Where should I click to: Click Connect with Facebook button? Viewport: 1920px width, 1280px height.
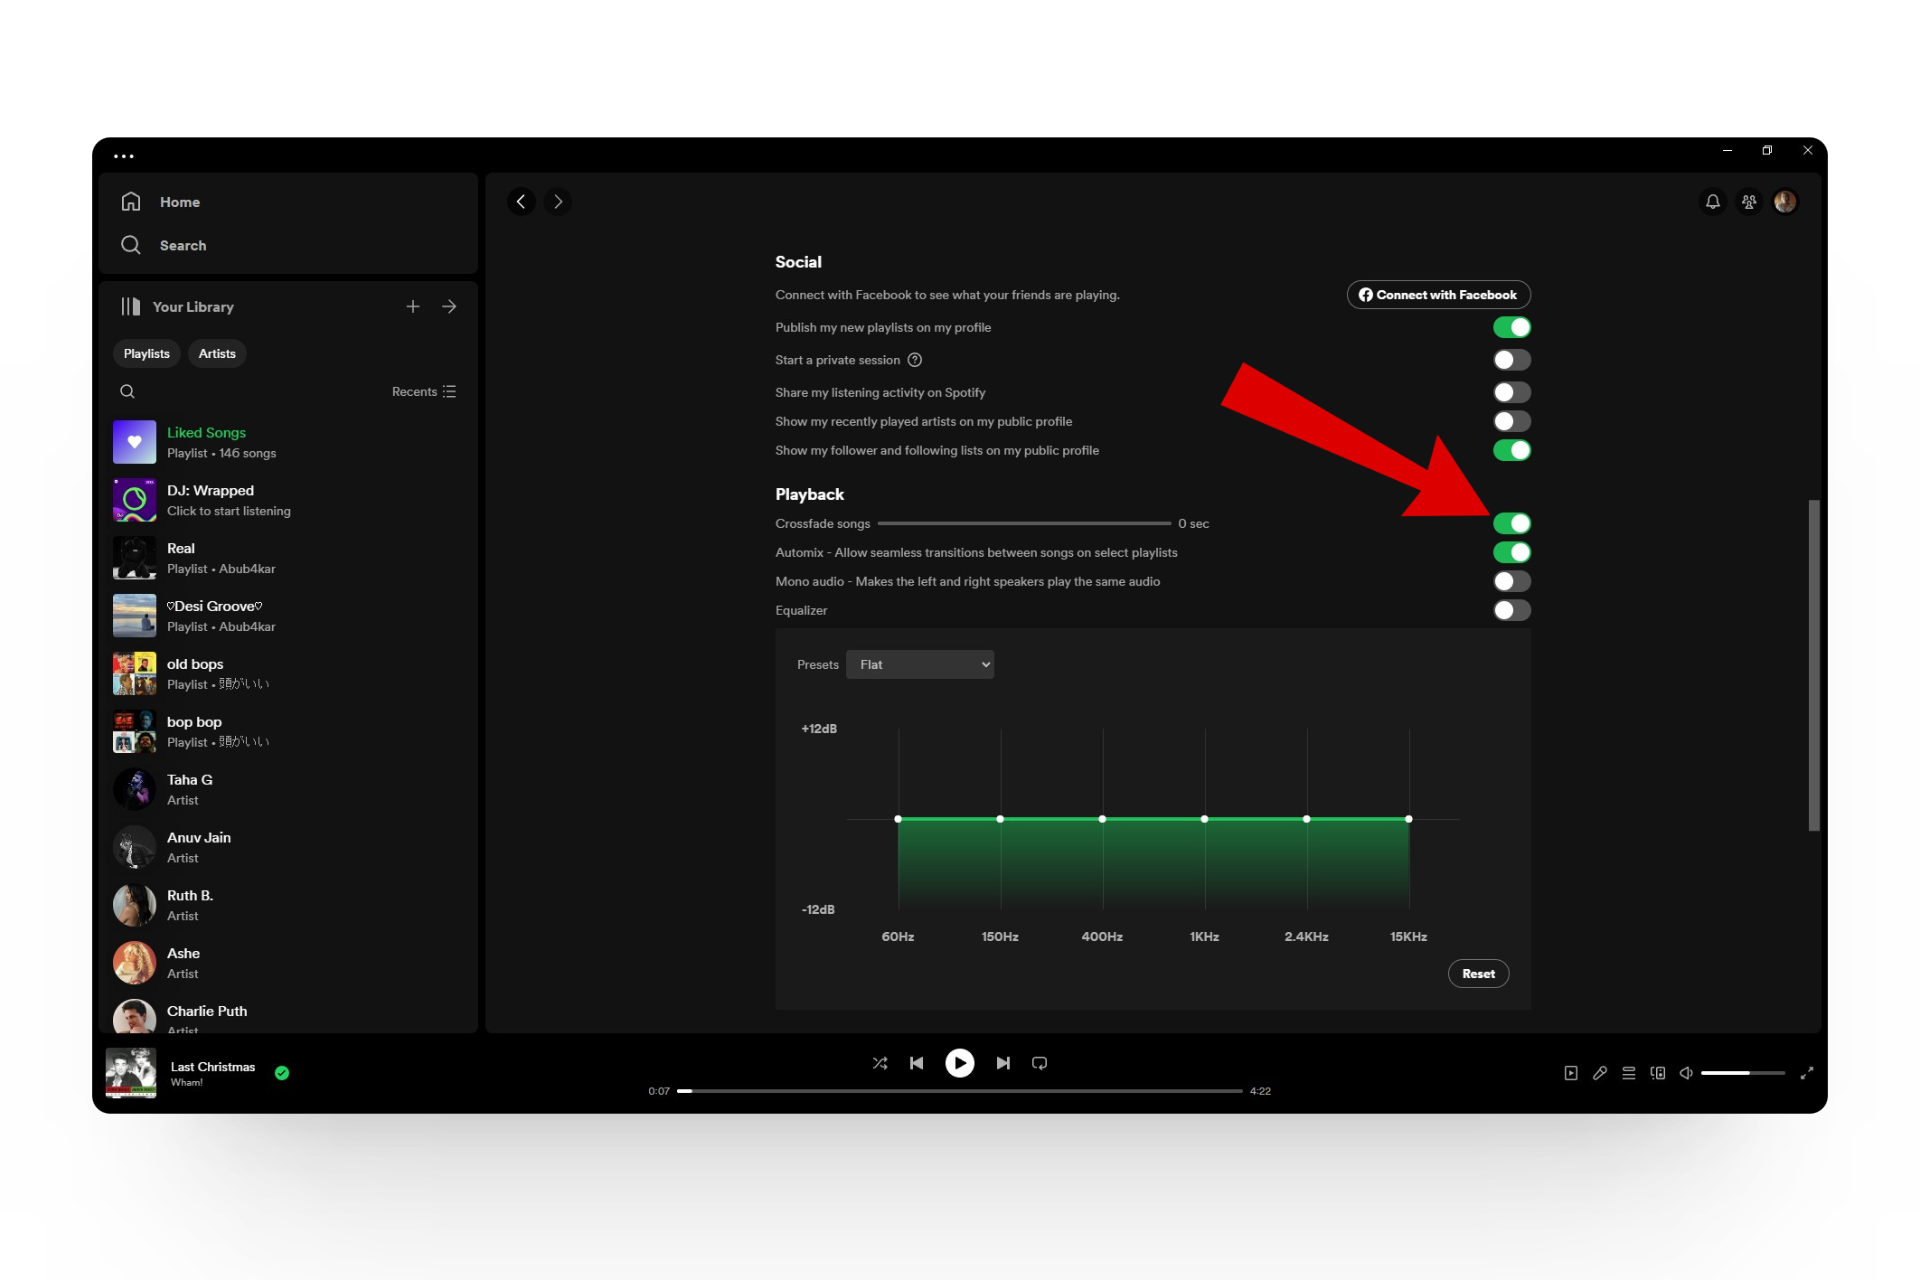coord(1437,295)
